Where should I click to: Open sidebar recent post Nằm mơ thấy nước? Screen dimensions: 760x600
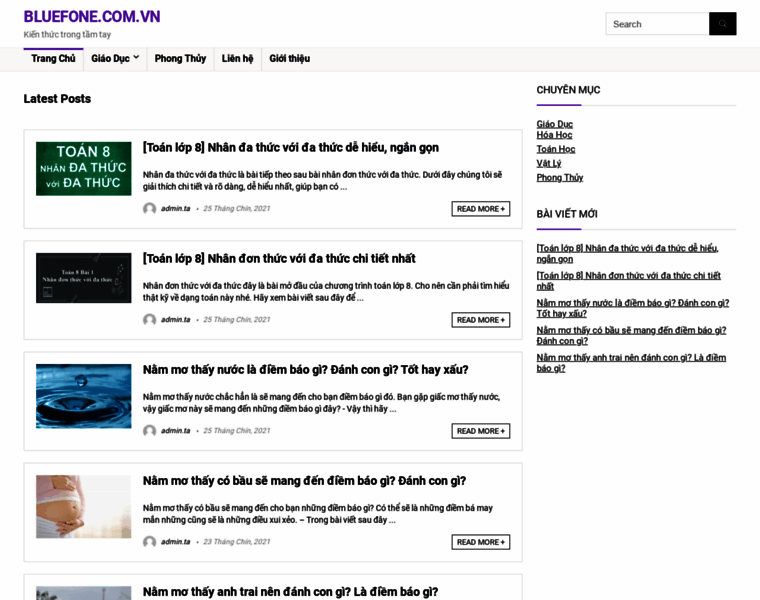point(633,308)
